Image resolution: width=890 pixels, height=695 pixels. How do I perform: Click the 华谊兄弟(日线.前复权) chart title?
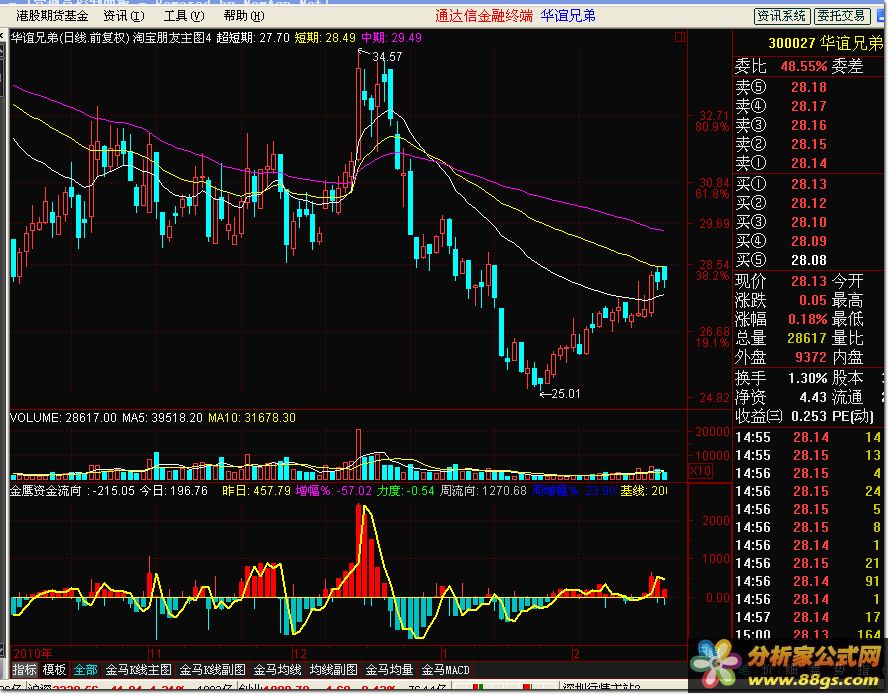pos(70,38)
